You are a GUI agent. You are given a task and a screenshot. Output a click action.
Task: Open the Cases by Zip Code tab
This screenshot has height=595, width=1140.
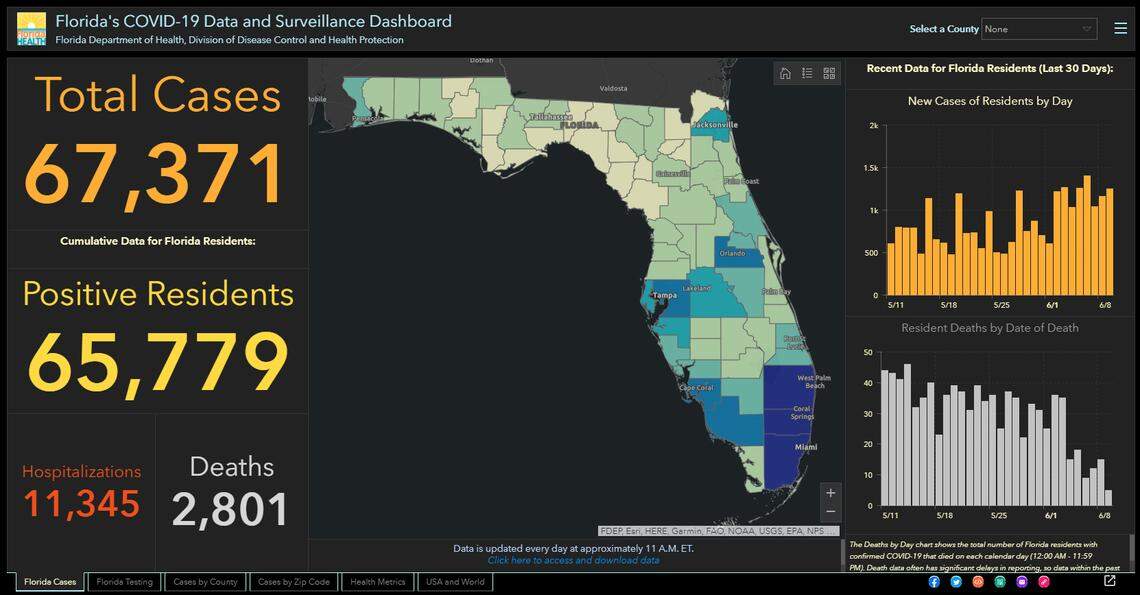point(294,581)
